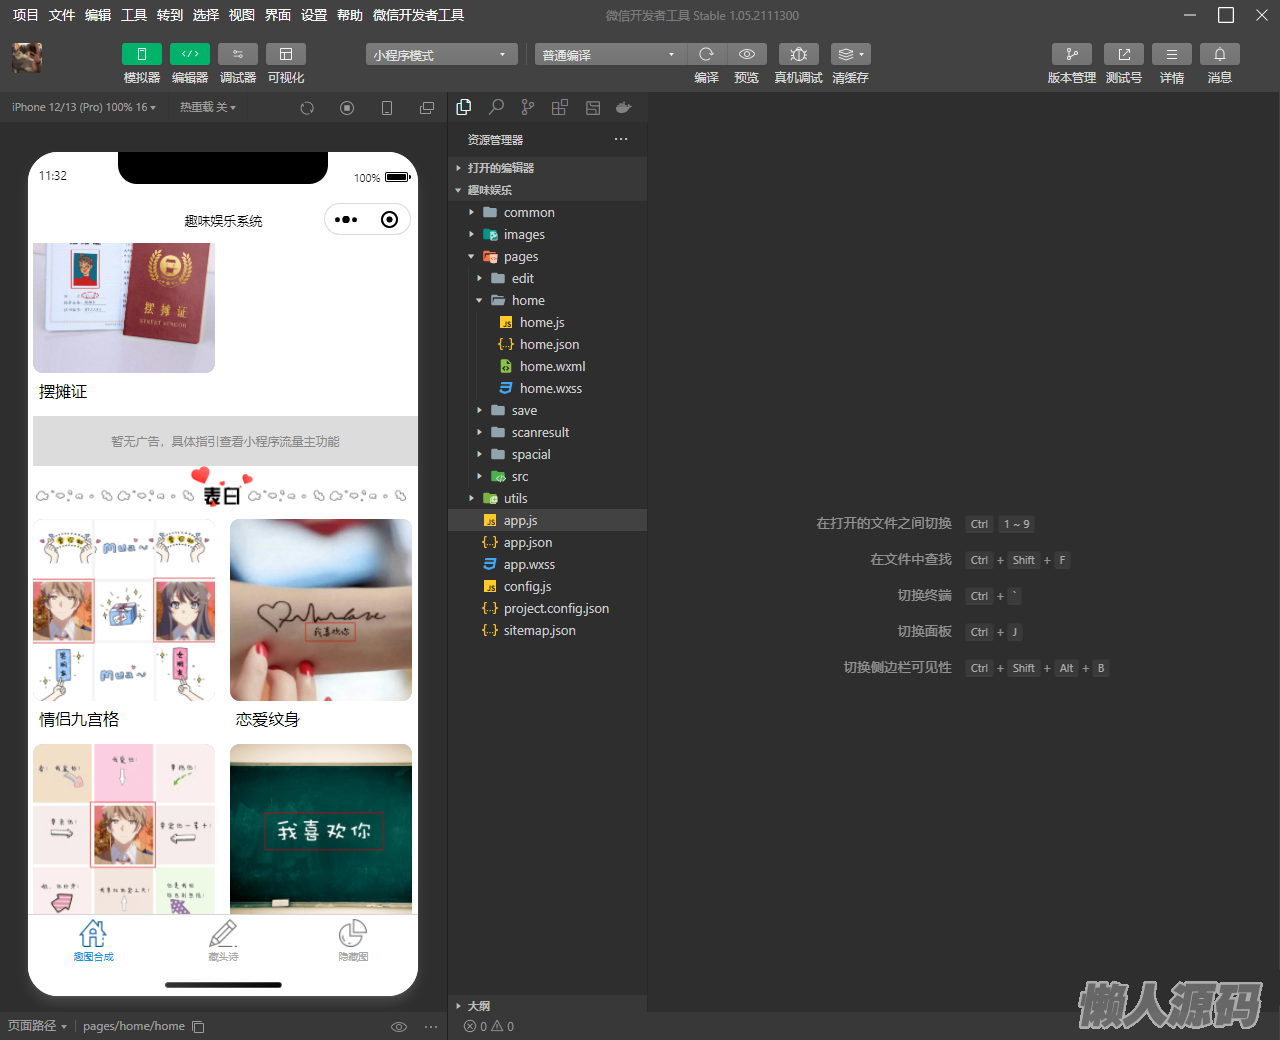Click the compile refresh icon

[x=706, y=54]
